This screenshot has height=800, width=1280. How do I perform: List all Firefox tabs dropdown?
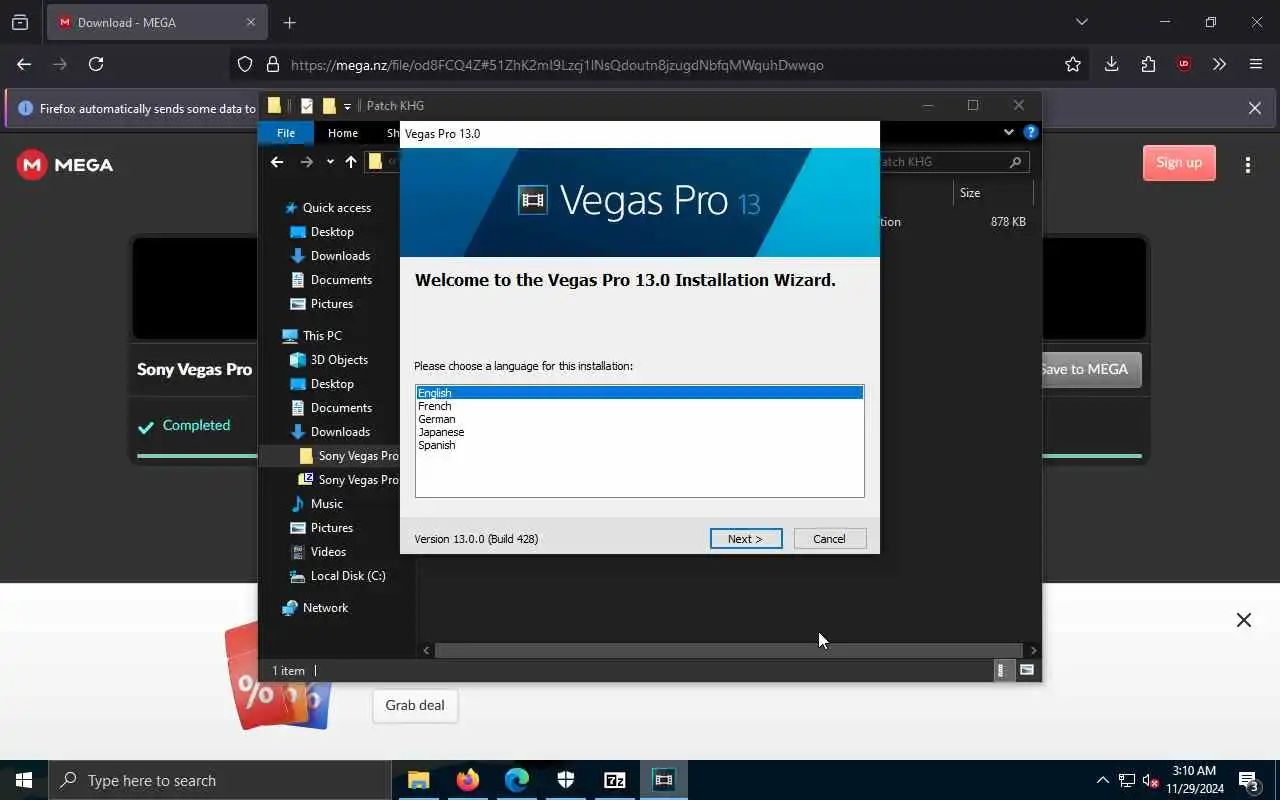1081,22
